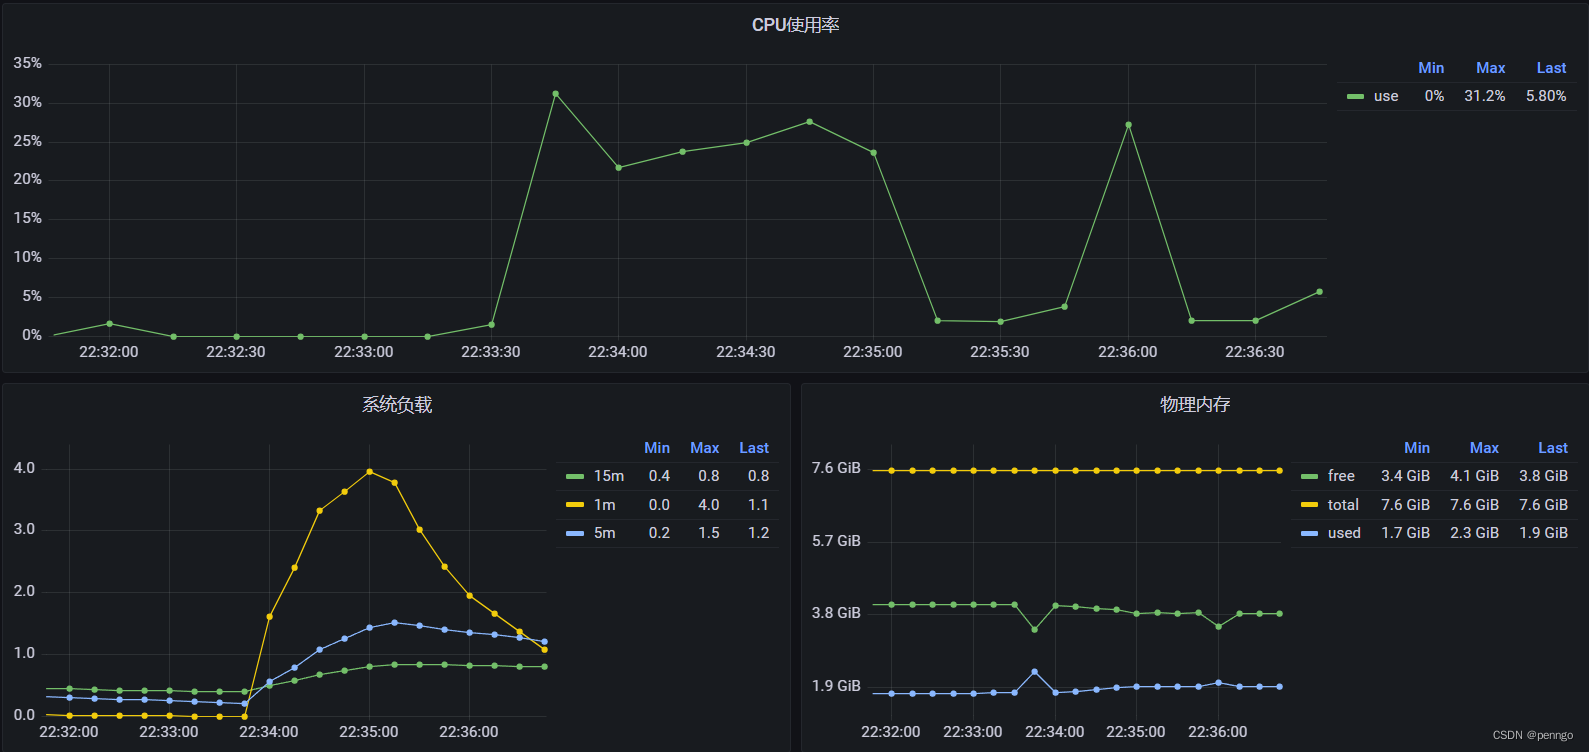
Task: Click the 5m load peak point near 1.5
Action: point(394,623)
